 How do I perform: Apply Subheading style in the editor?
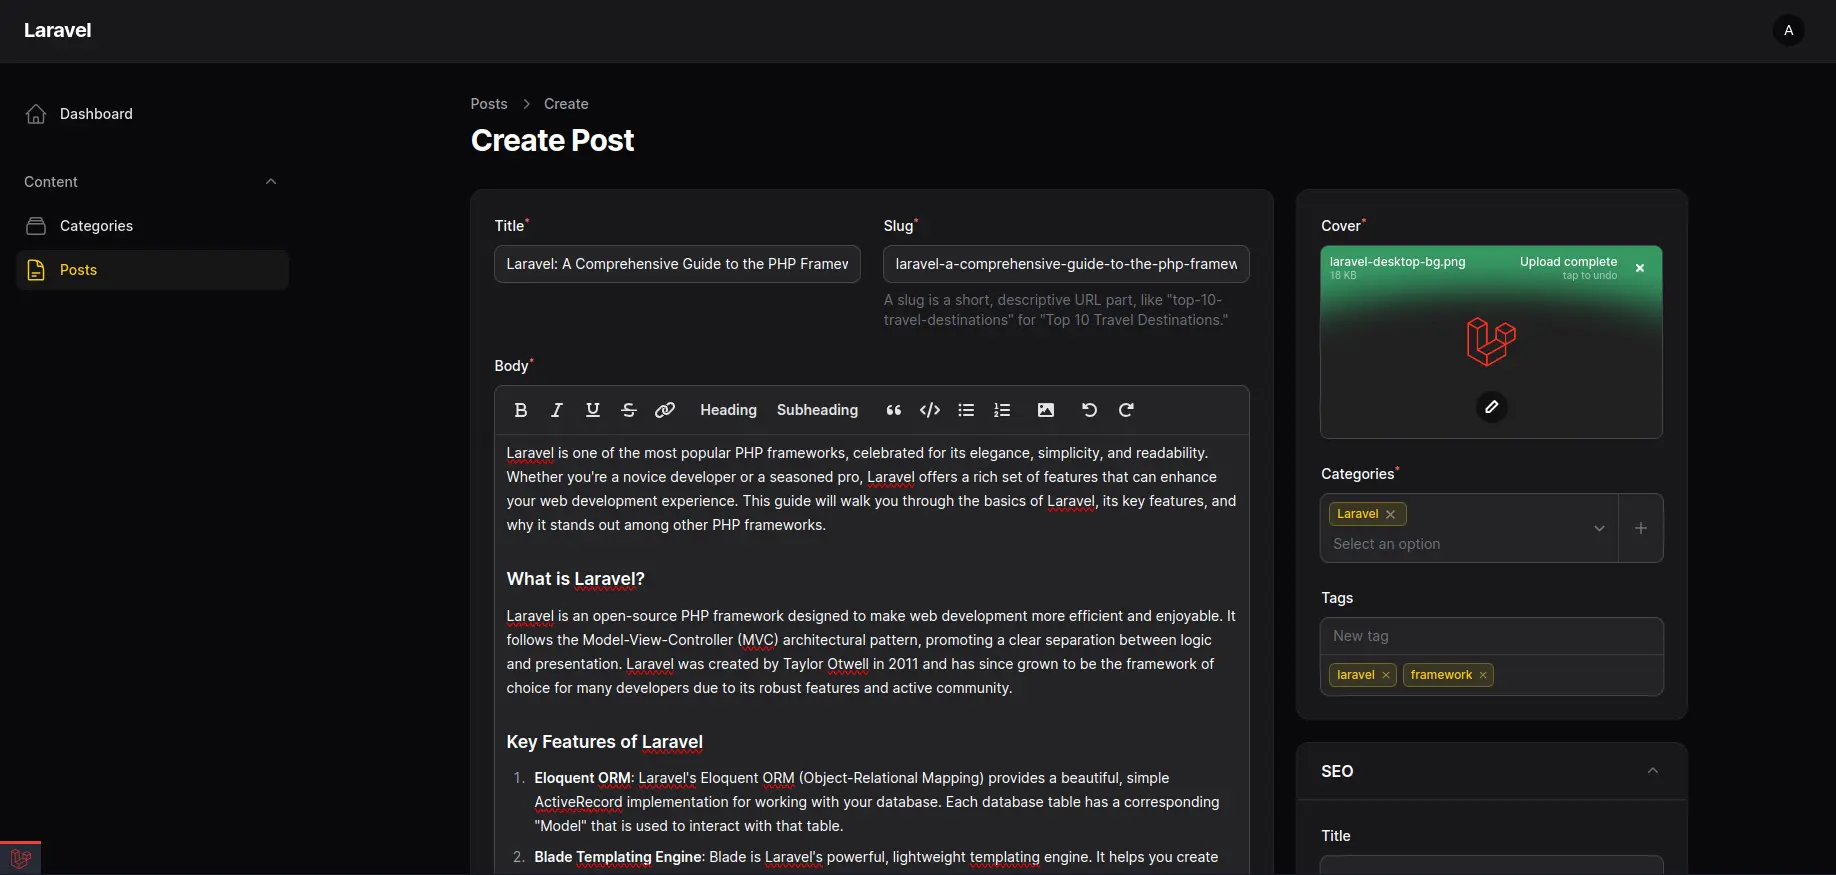pos(818,410)
